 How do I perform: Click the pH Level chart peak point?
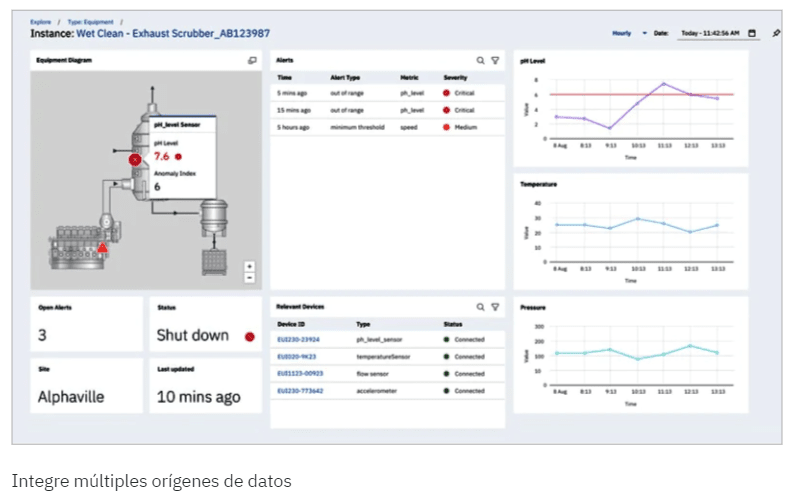(664, 84)
